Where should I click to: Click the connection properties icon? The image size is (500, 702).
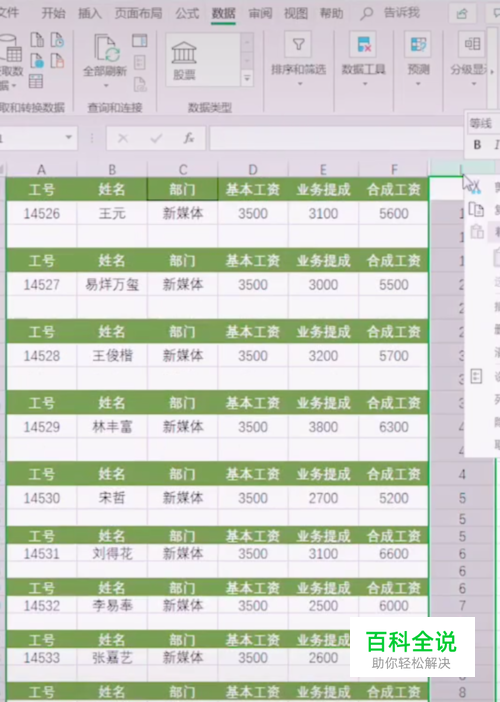[140, 62]
